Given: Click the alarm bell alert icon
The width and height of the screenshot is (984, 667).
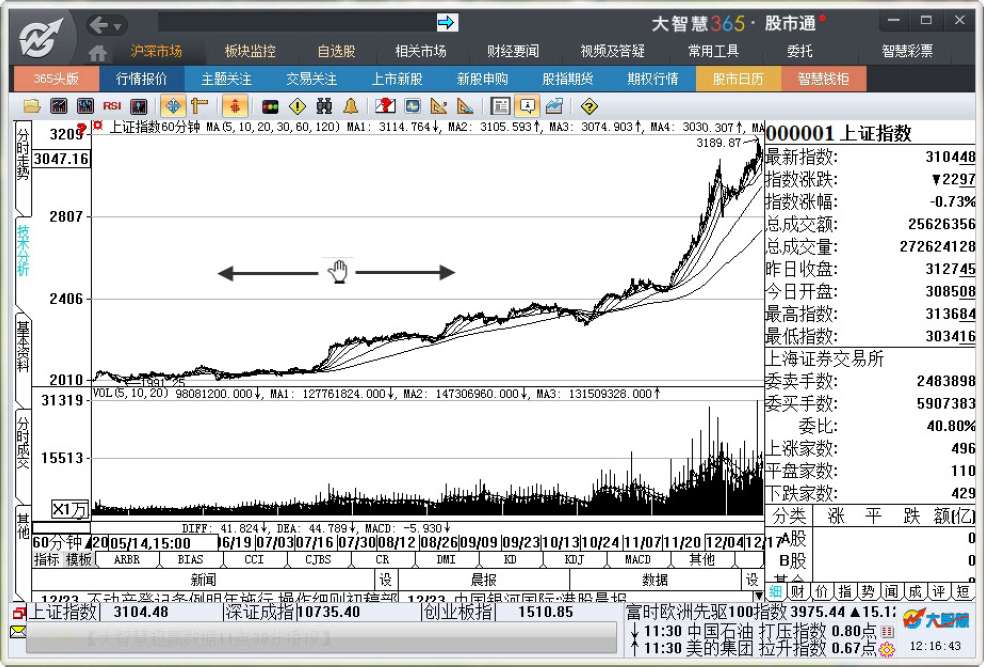Looking at the screenshot, I should (x=351, y=106).
